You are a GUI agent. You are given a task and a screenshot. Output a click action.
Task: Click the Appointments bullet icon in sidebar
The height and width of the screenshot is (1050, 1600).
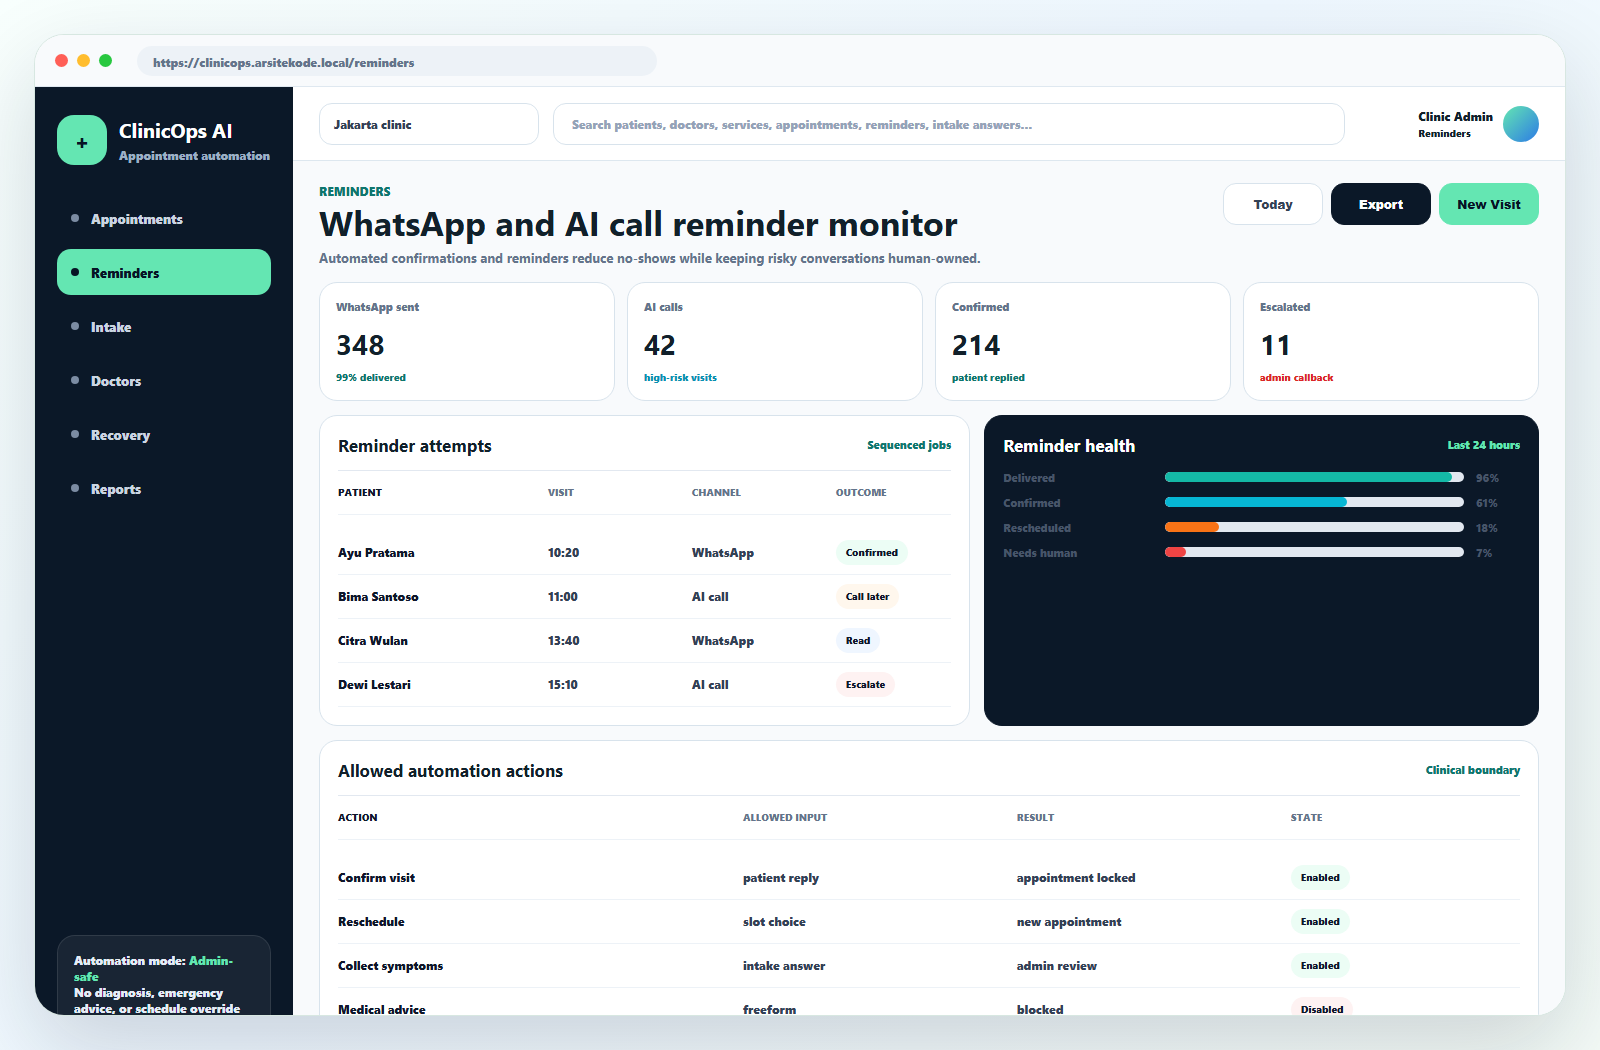pyautogui.click(x=75, y=218)
